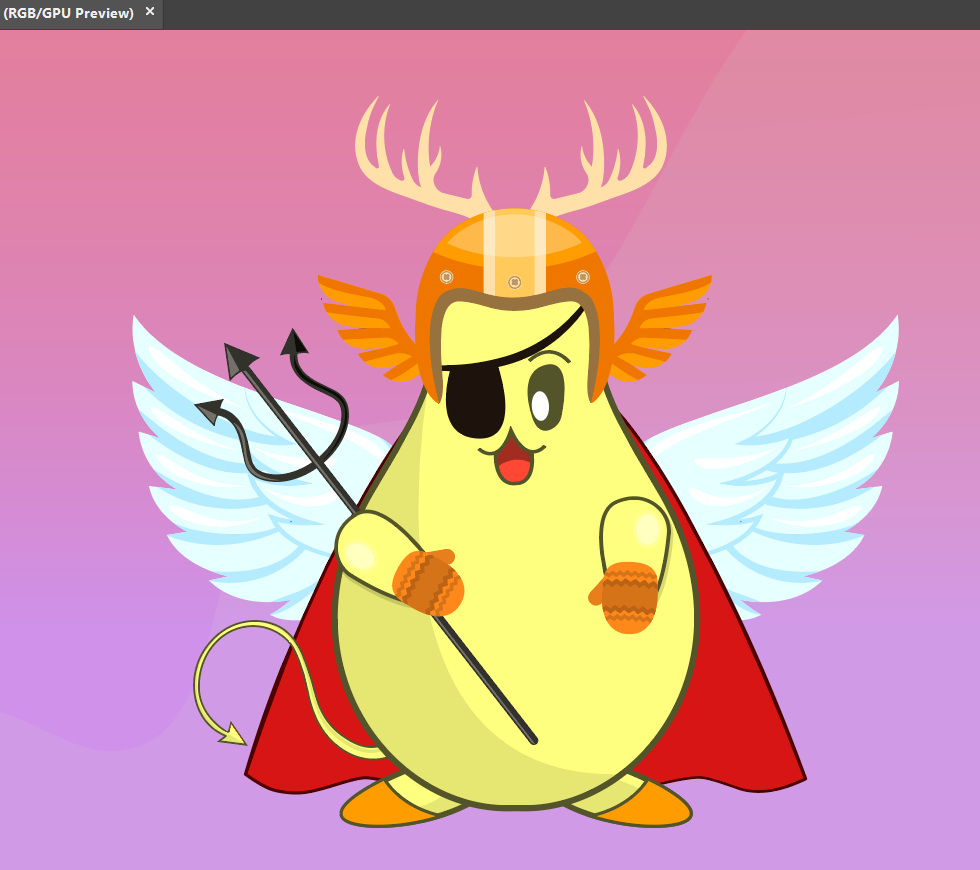
Task: Click the character's uncovered olive eye
Action: click(x=546, y=397)
